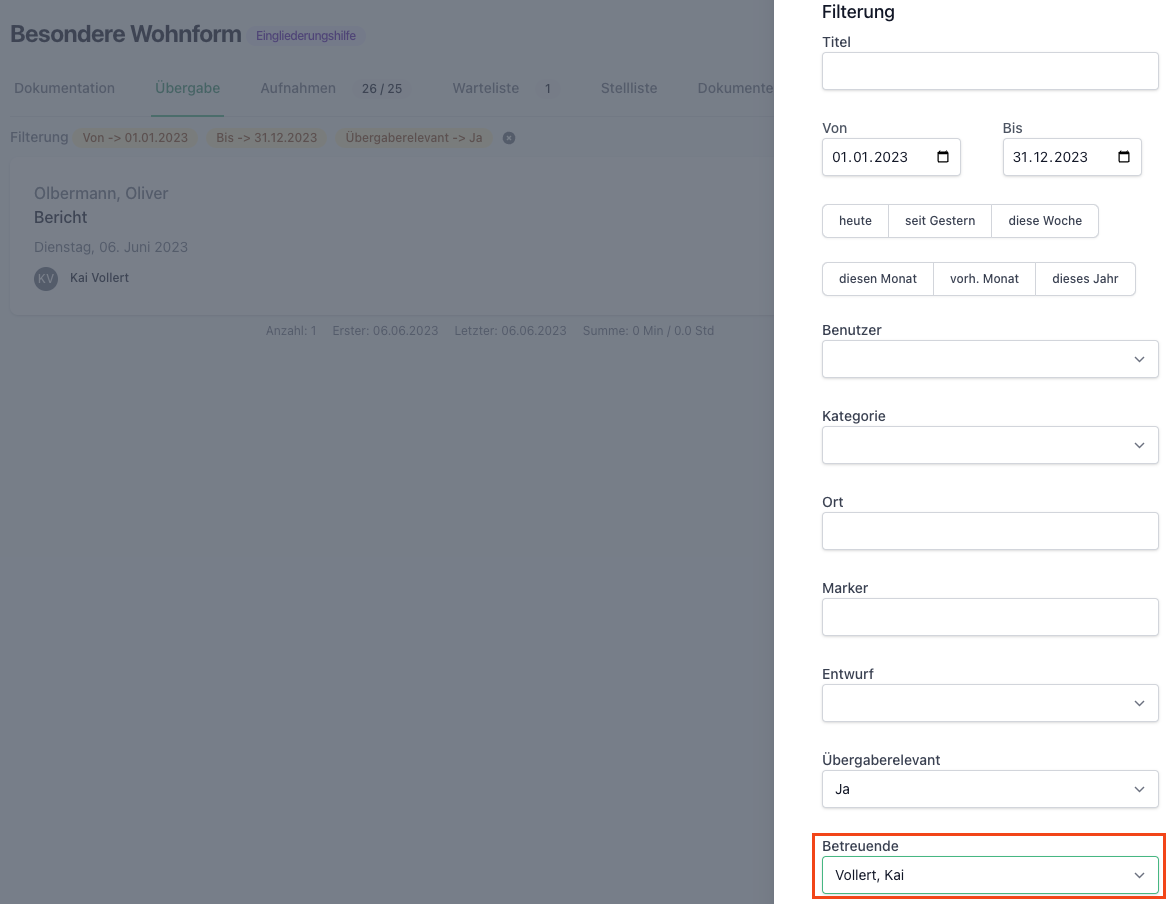The image size is (1169, 904).
Task: Click the Eingliederungshilfe badge
Action: pyautogui.click(x=306, y=36)
